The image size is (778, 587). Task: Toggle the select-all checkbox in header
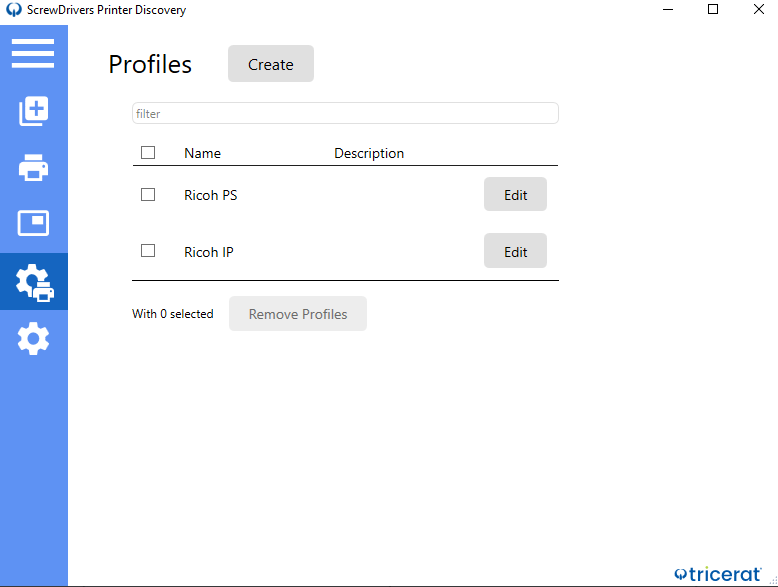point(148,152)
